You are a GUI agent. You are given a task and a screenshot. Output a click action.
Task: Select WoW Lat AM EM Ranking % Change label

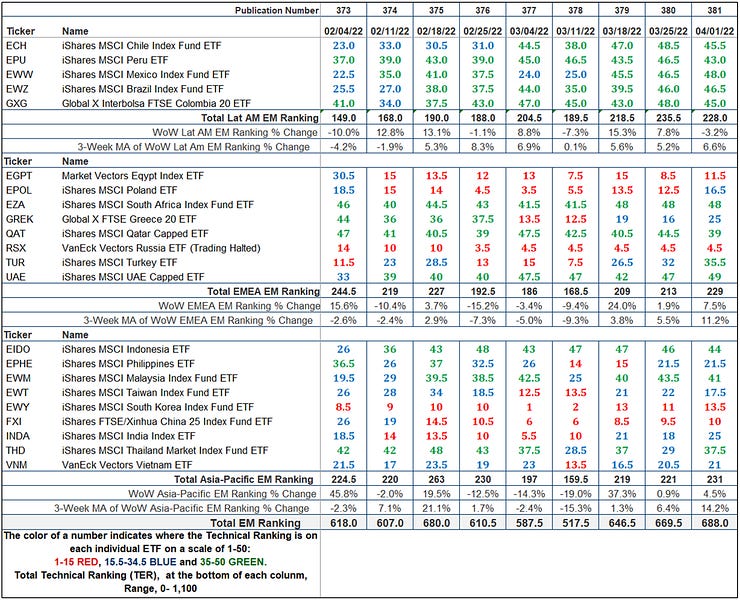235,133
